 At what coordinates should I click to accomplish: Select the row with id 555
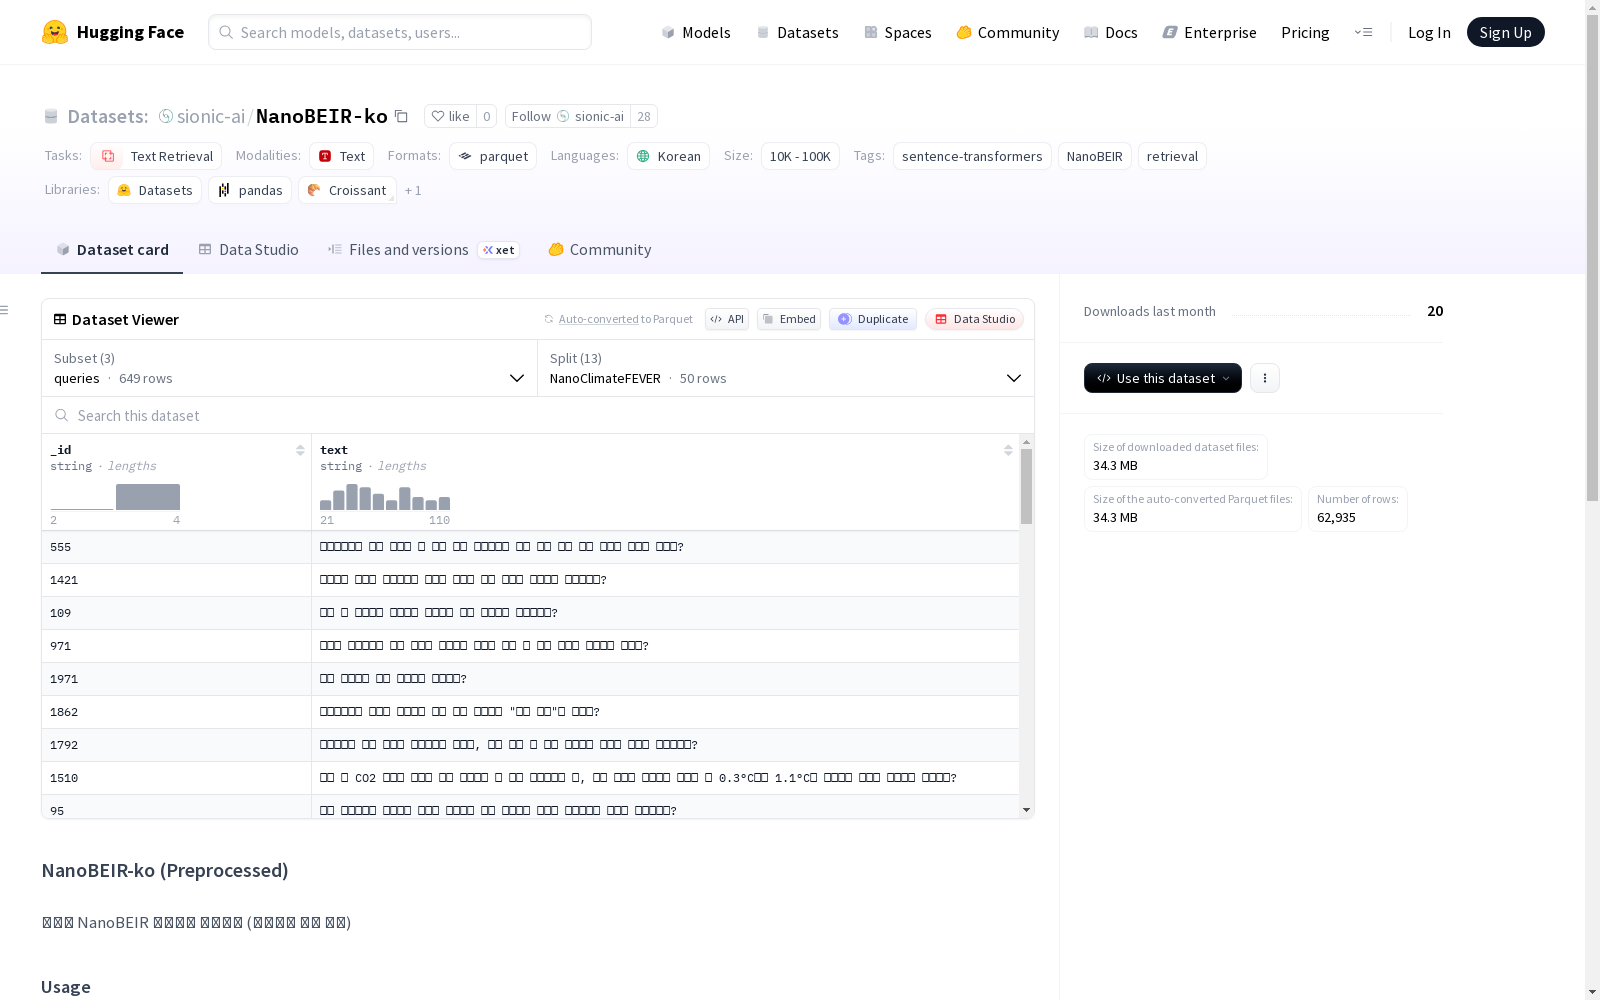pyautogui.click(x=530, y=547)
